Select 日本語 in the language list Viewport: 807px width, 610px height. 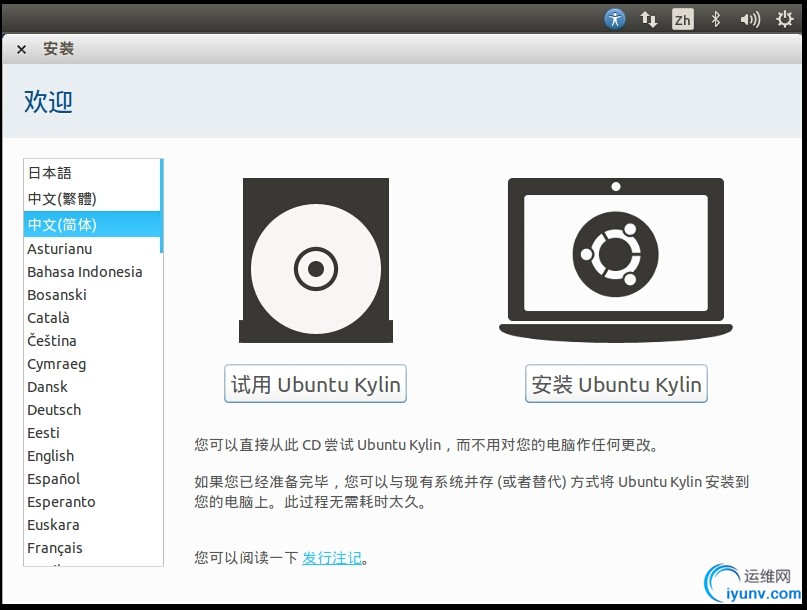click(92, 172)
